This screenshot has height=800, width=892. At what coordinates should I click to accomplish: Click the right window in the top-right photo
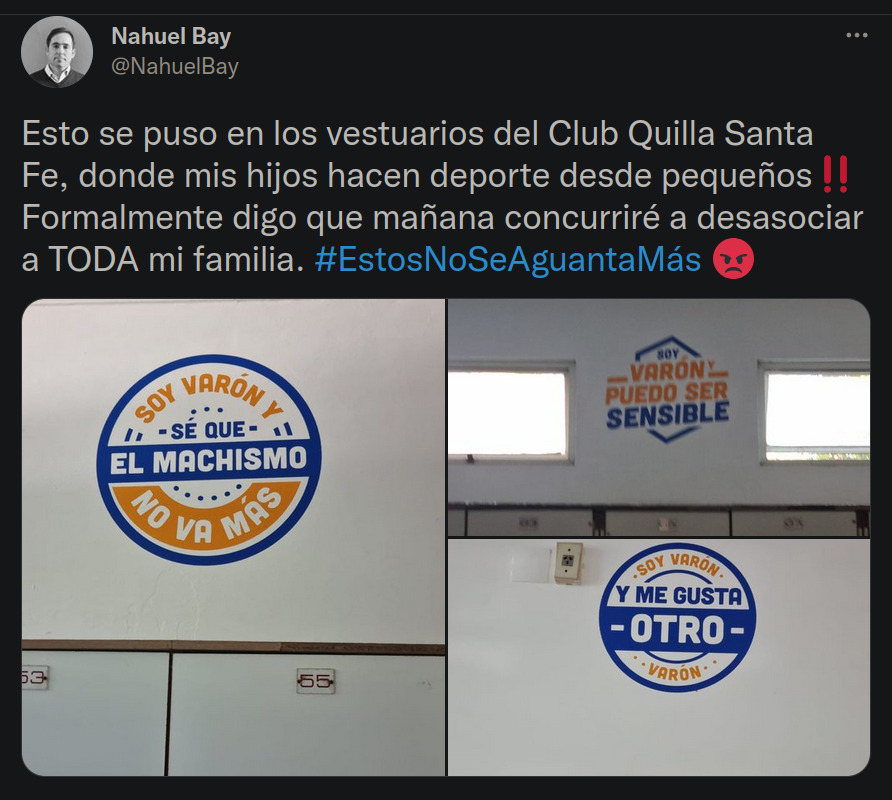[815, 410]
